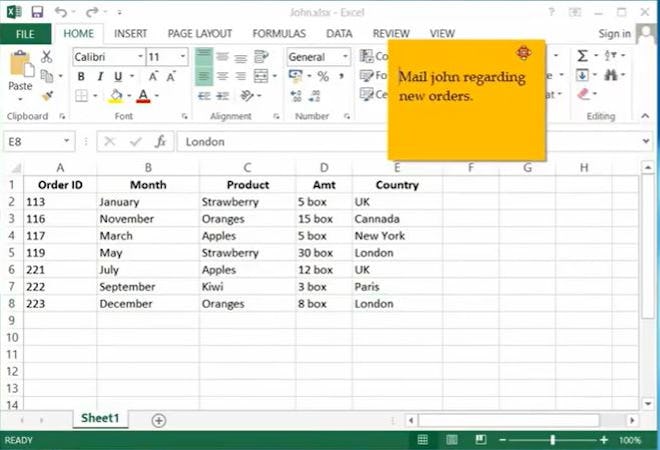Increase decimal places
Image resolution: width=660 pixels, height=450 pixels.
click(x=296, y=96)
